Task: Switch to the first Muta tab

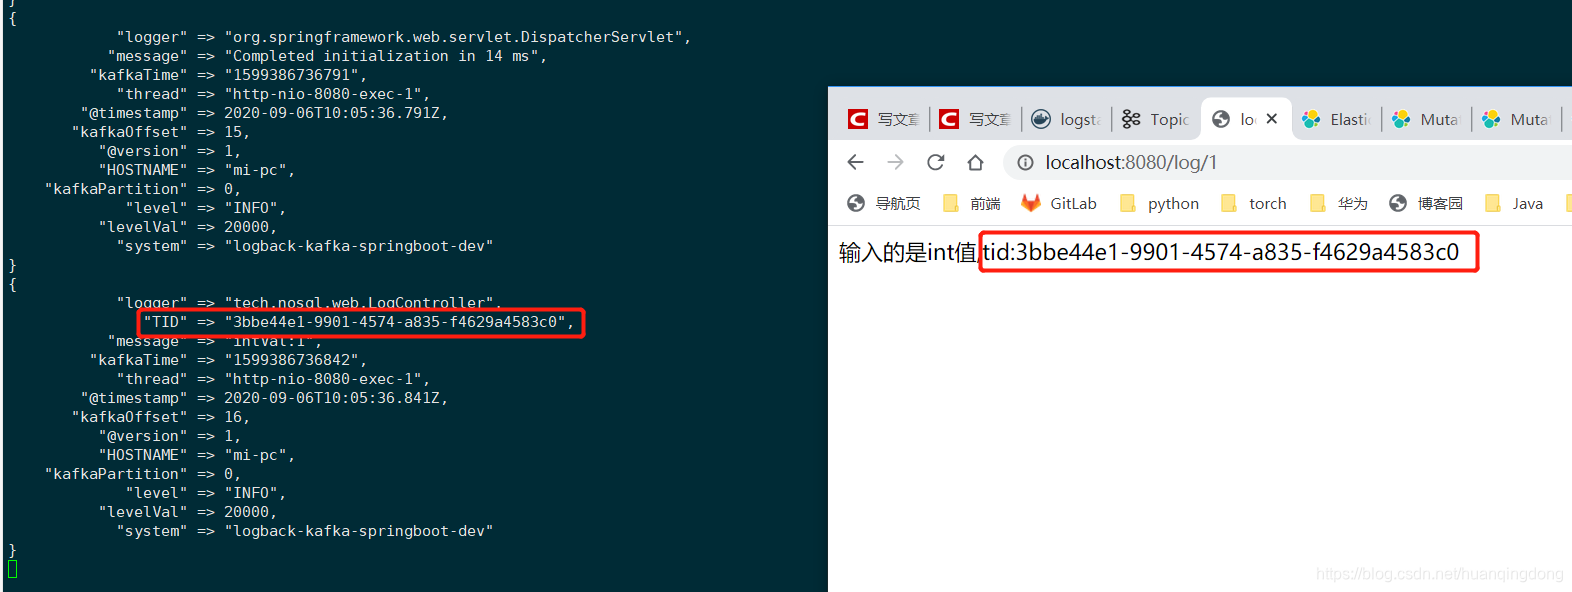Action: 1426,119
